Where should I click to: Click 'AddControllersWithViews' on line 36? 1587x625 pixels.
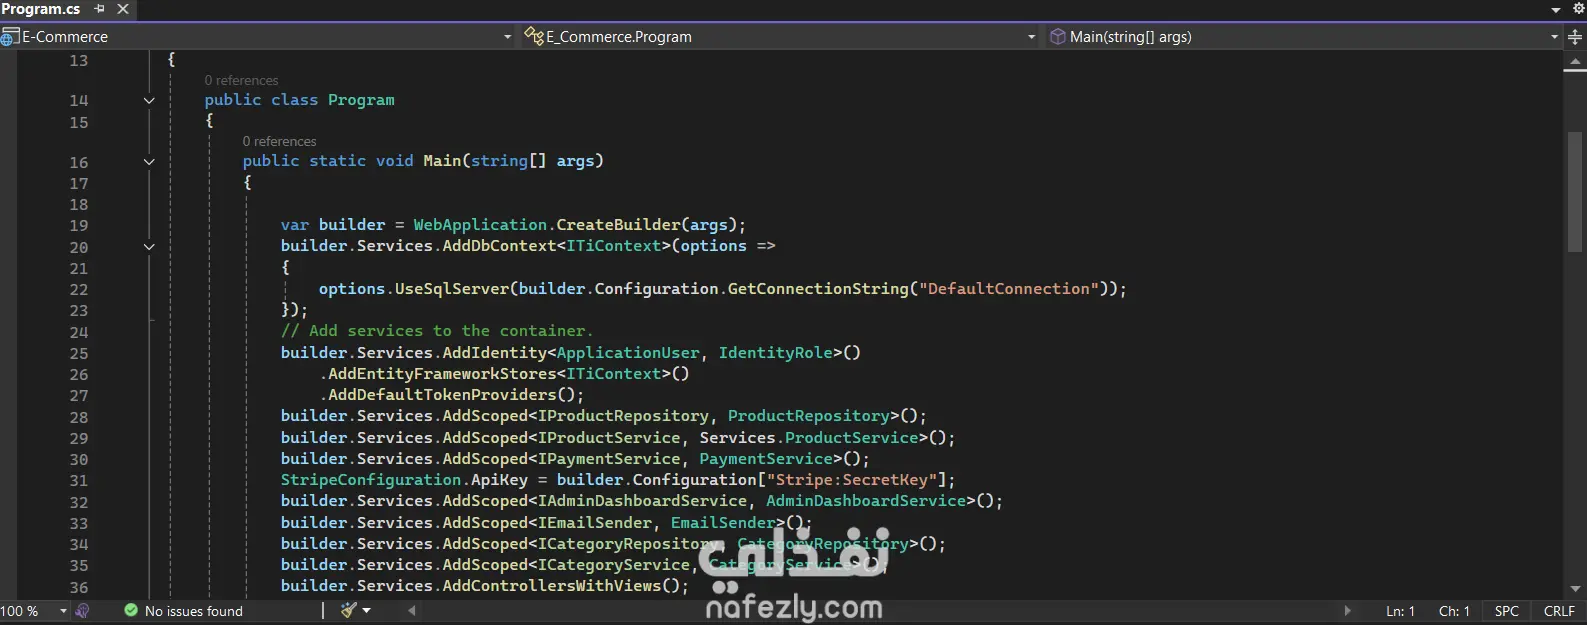tap(552, 586)
